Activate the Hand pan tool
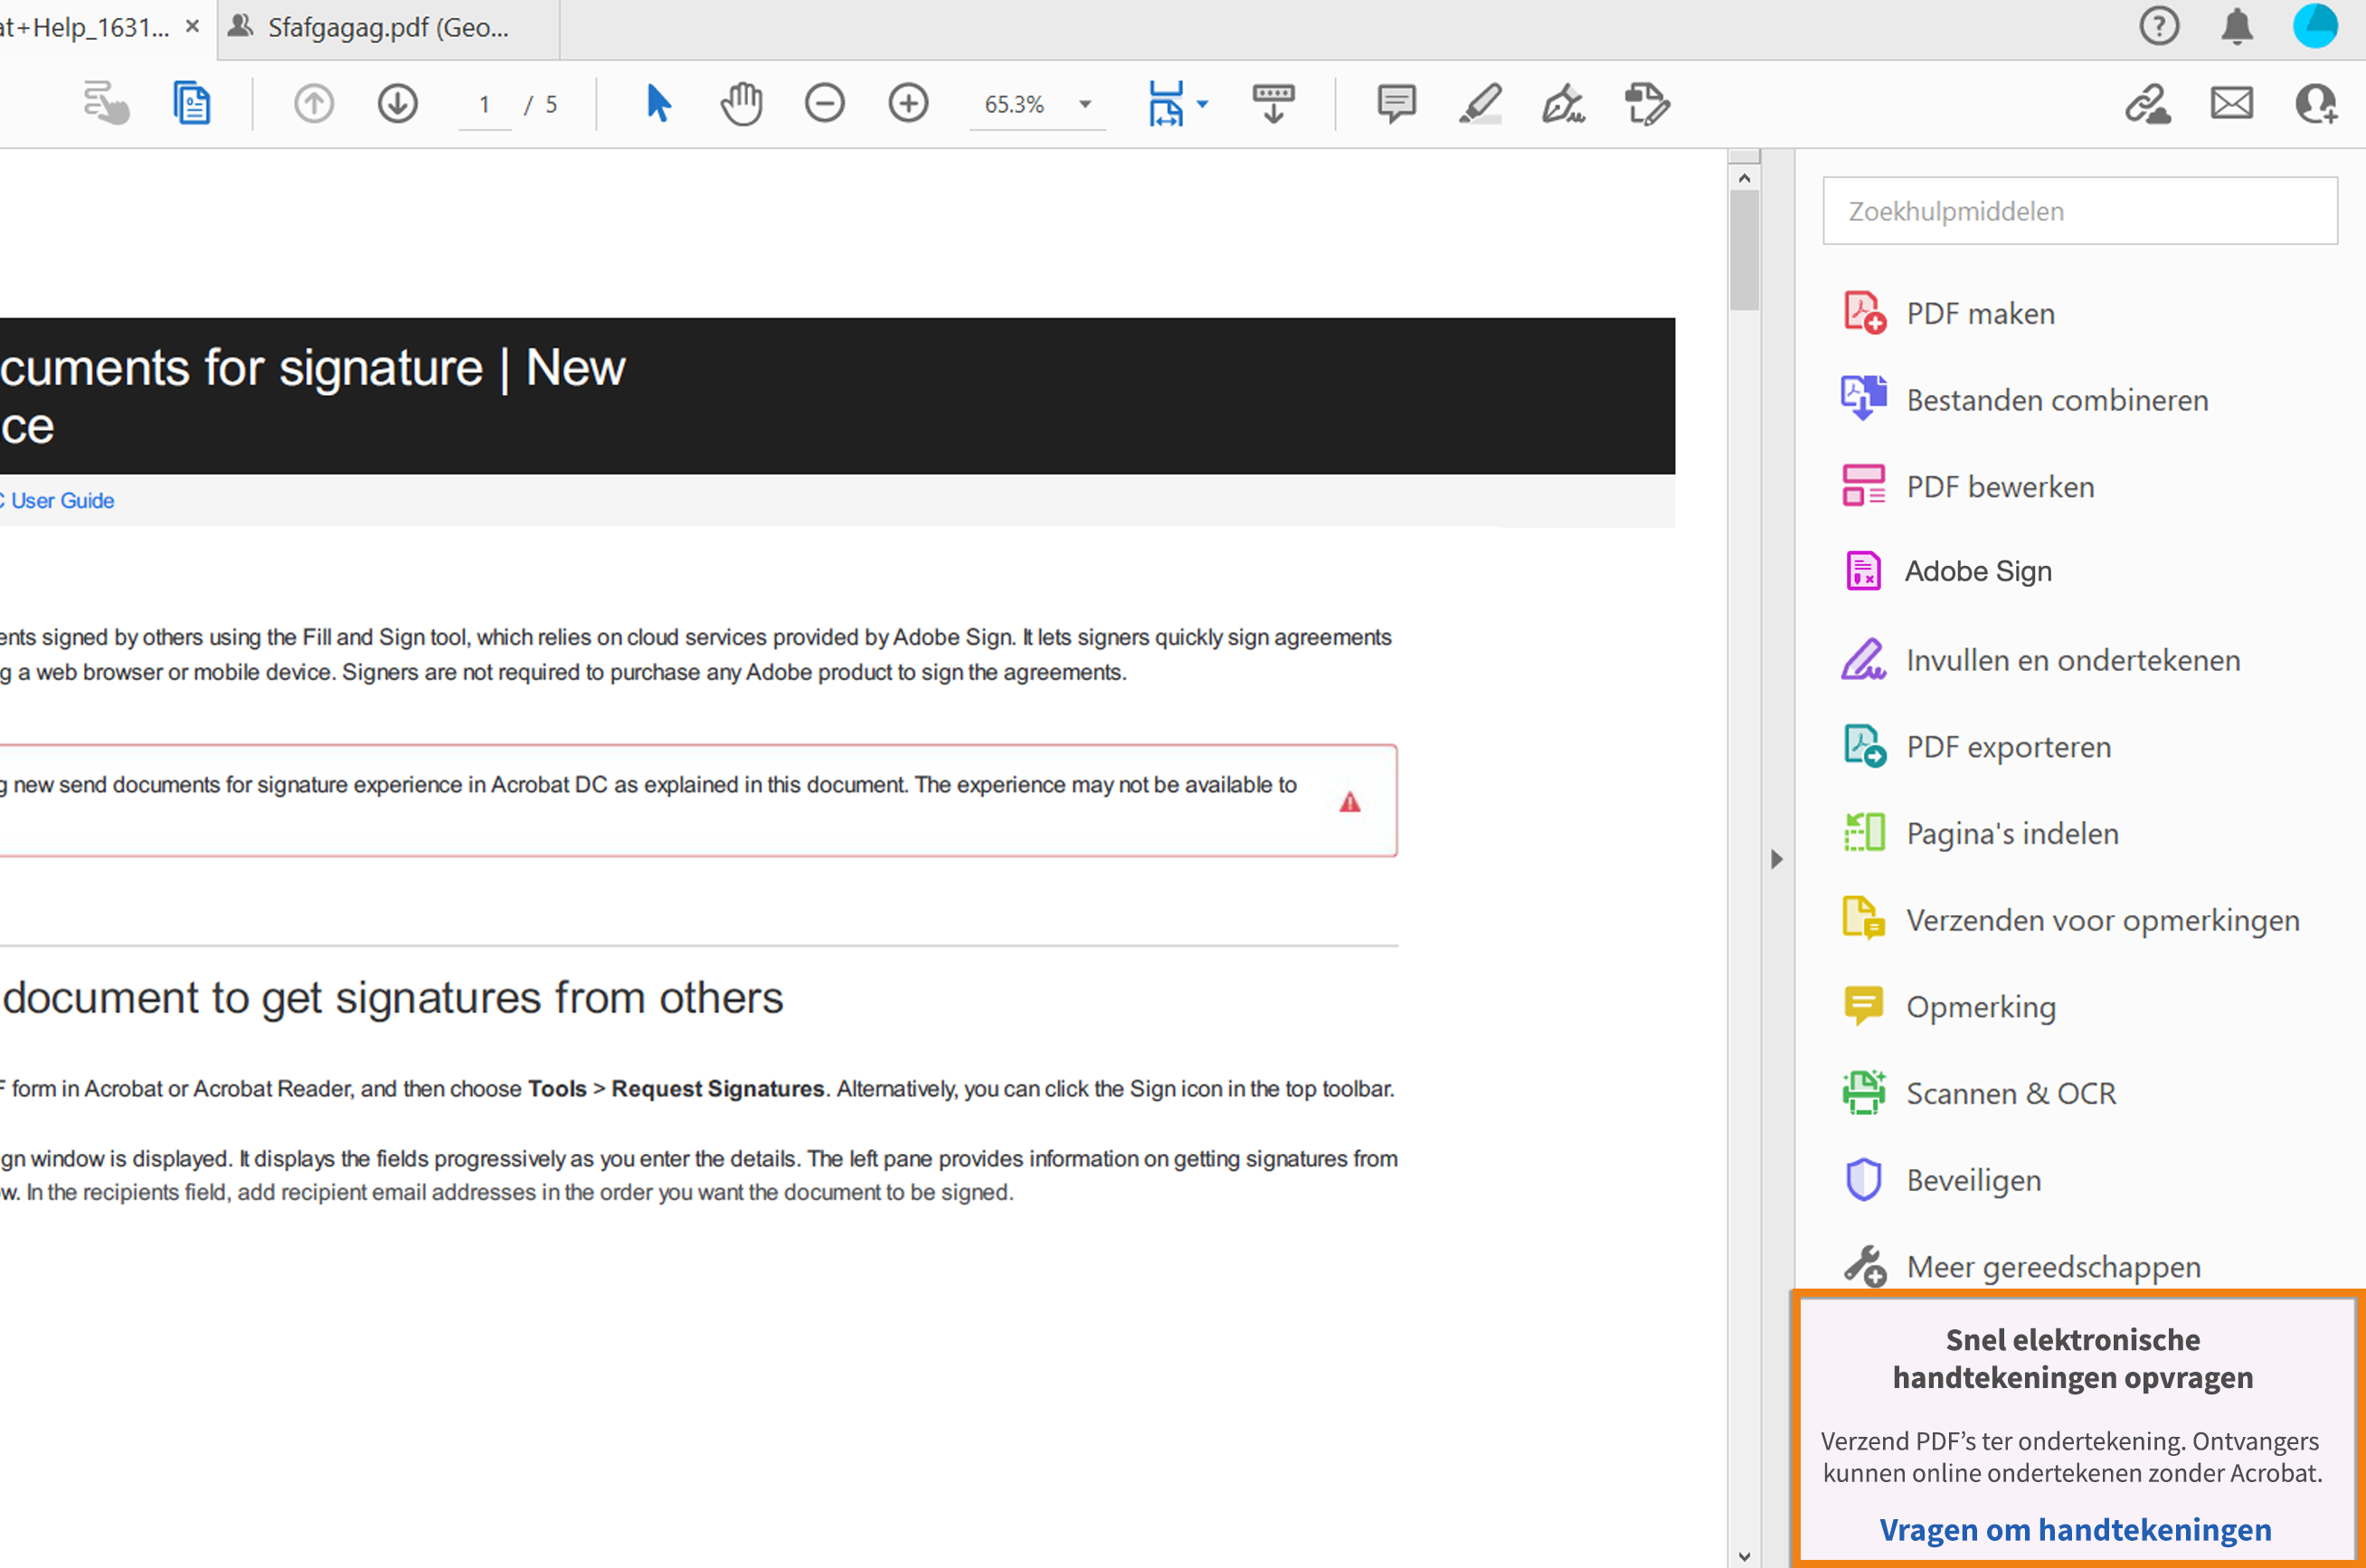Image resolution: width=2366 pixels, height=1568 pixels. [741, 104]
